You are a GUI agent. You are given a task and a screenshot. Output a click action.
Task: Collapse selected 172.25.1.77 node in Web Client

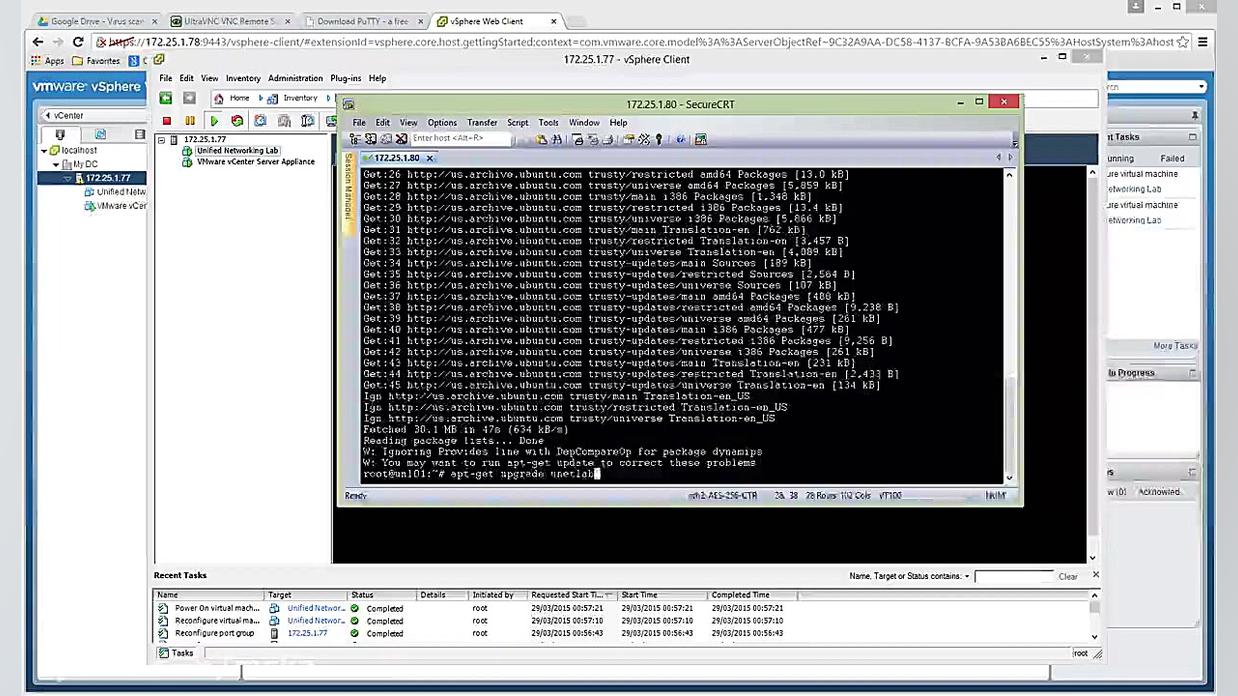[67, 178]
